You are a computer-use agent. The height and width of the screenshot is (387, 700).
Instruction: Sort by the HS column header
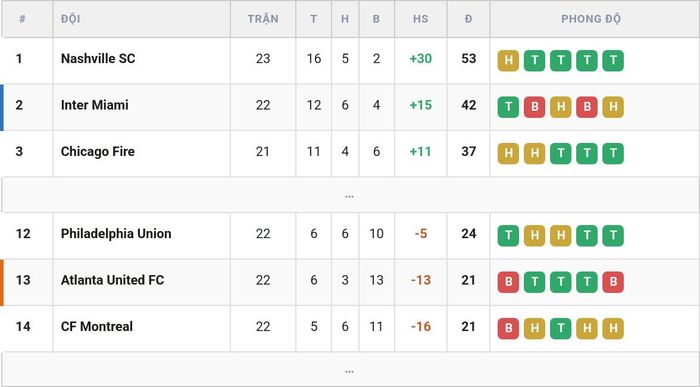point(421,19)
